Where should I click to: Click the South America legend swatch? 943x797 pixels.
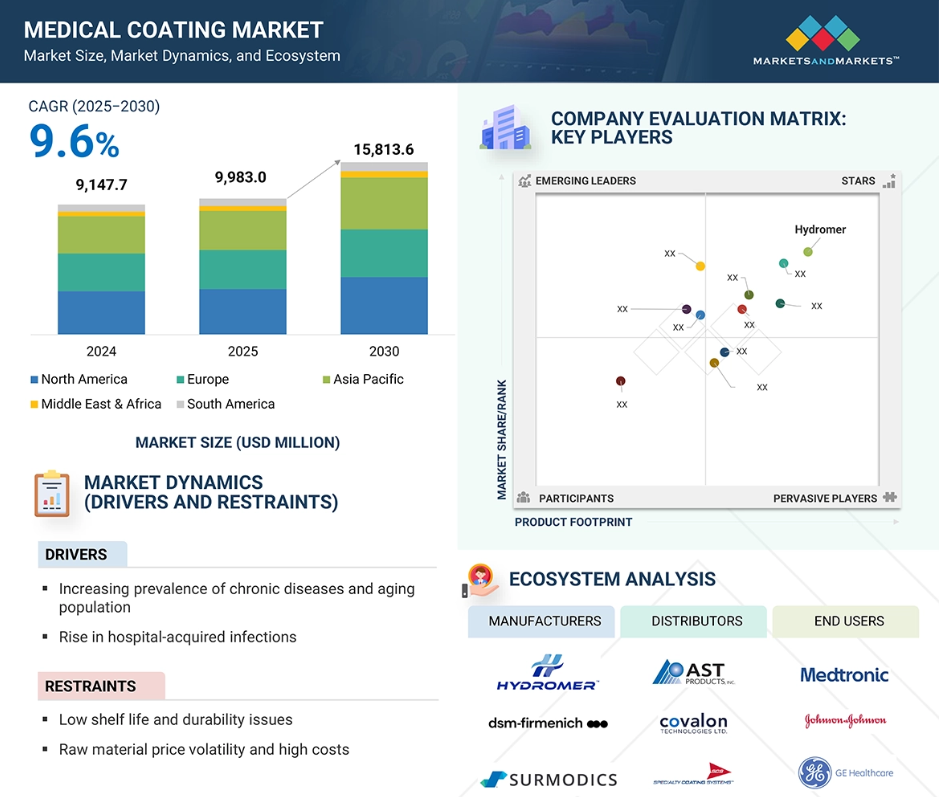180,404
